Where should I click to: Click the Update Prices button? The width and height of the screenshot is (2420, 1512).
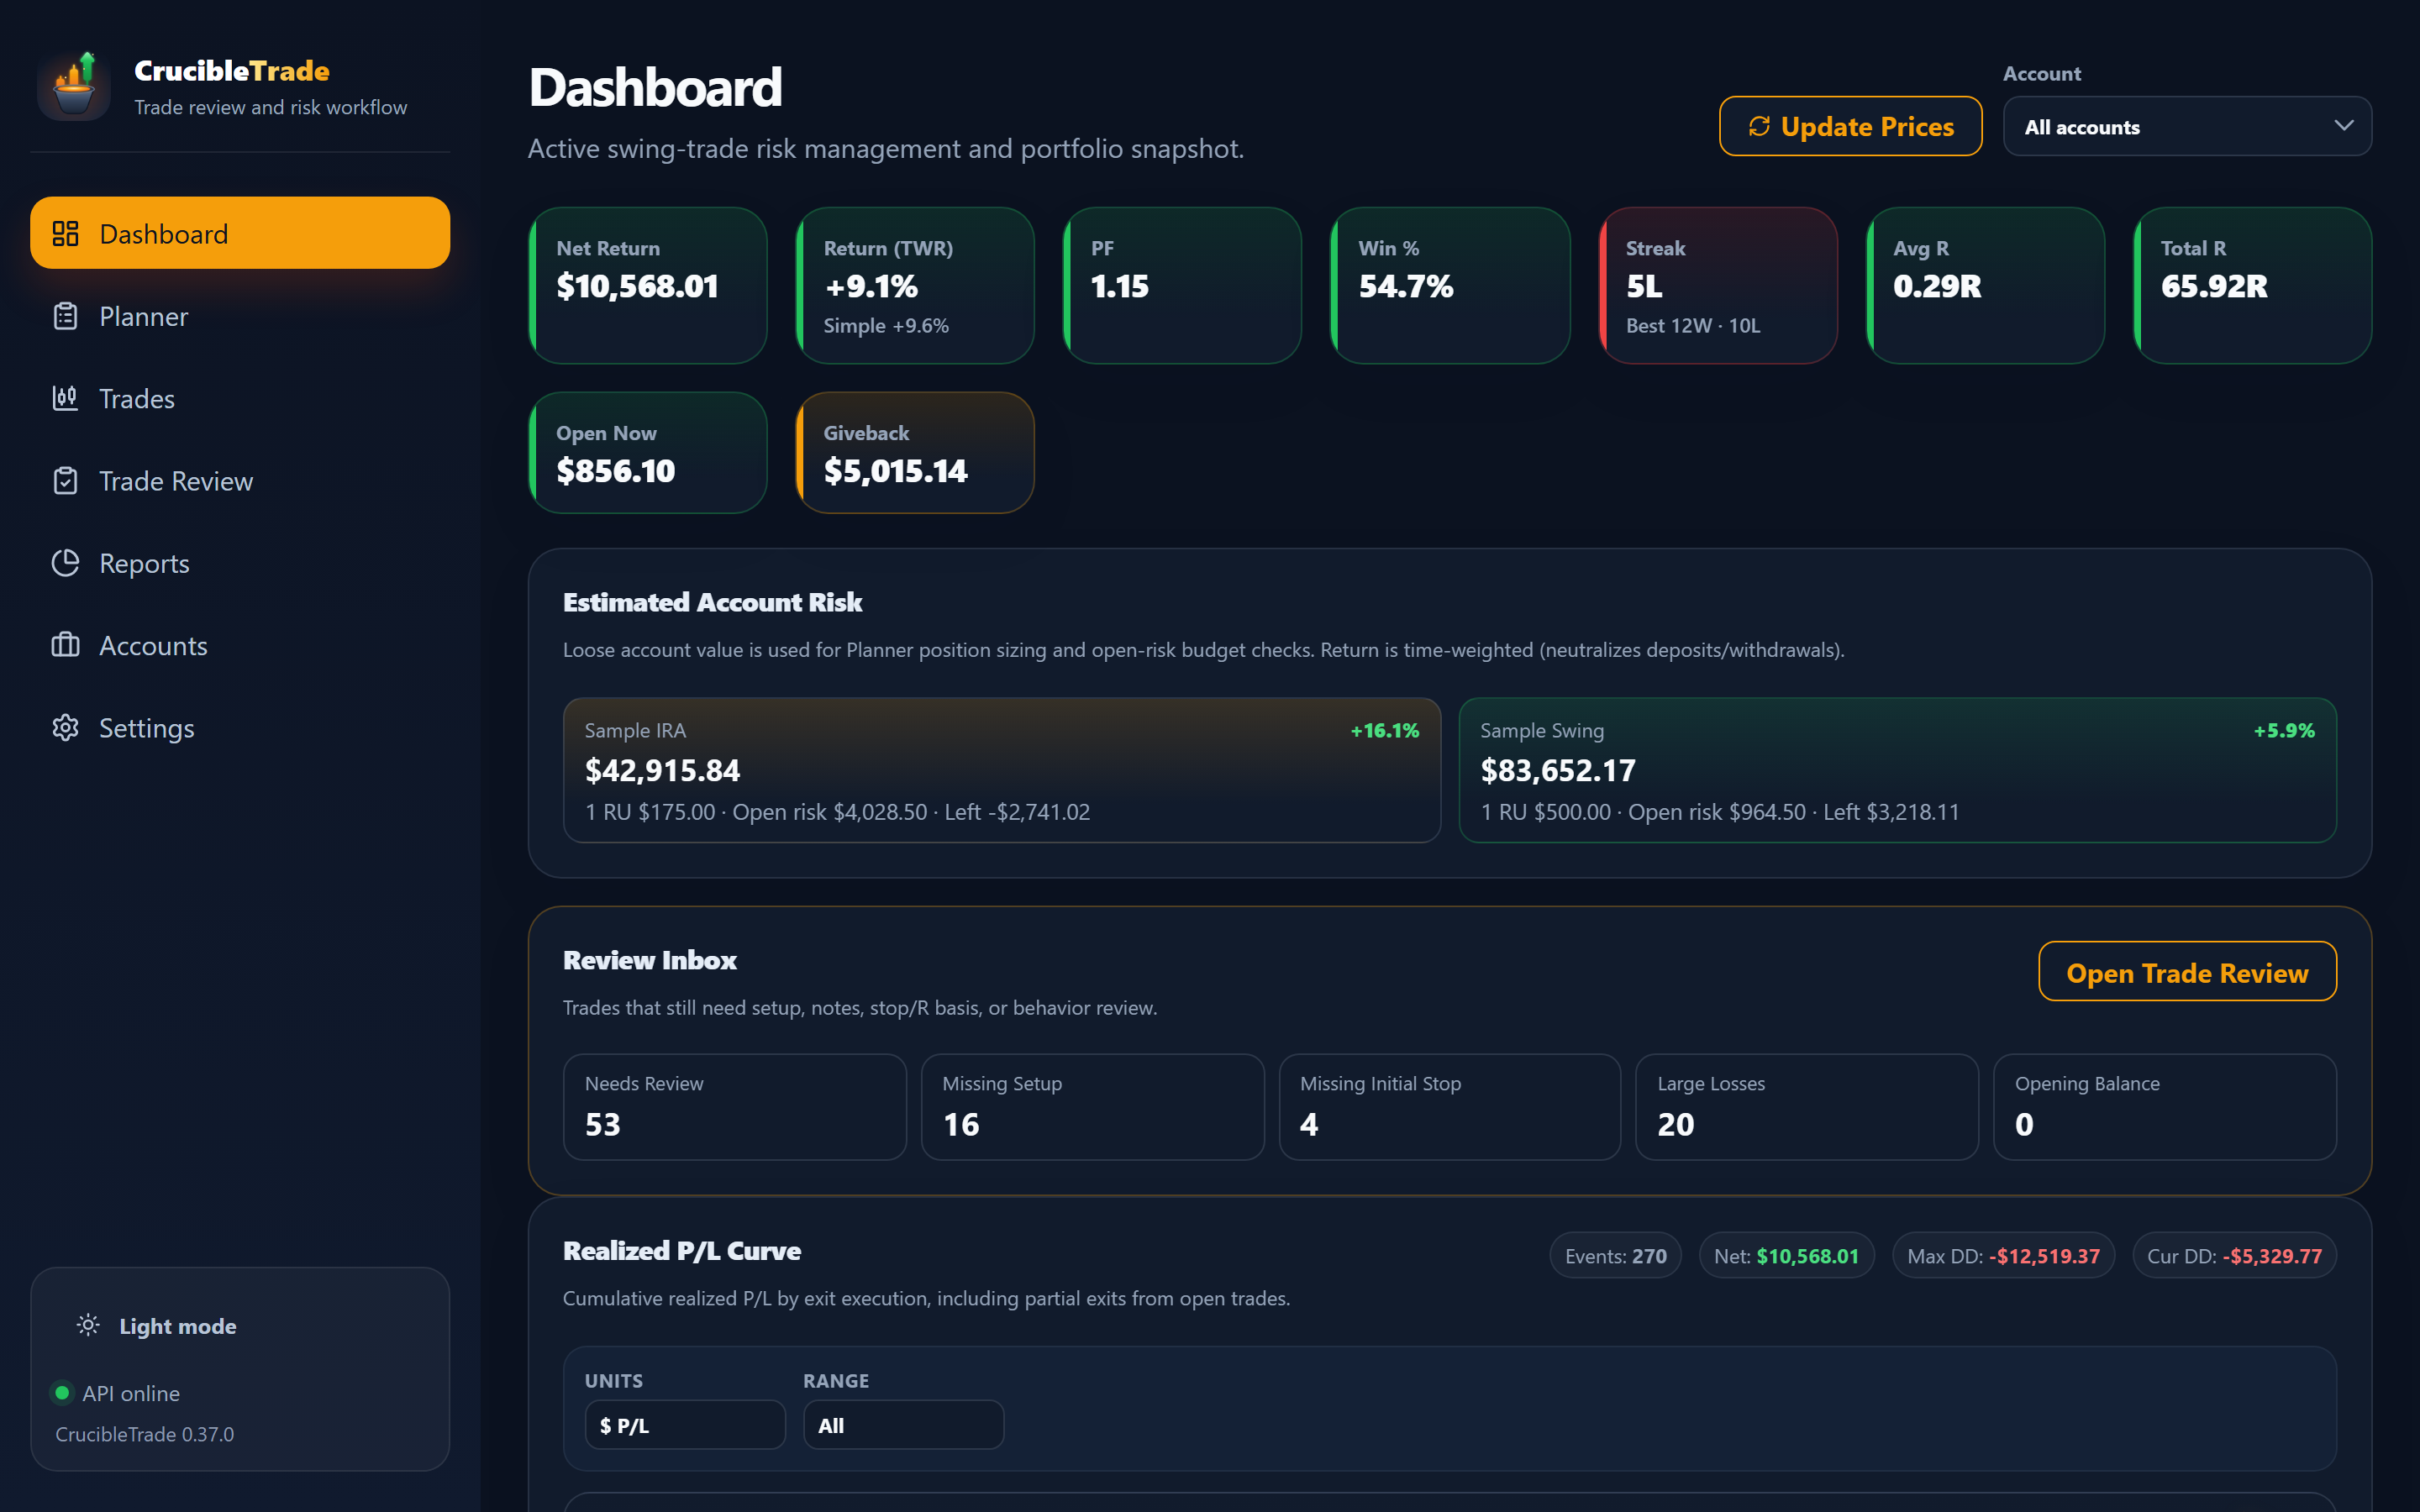tap(1850, 126)
